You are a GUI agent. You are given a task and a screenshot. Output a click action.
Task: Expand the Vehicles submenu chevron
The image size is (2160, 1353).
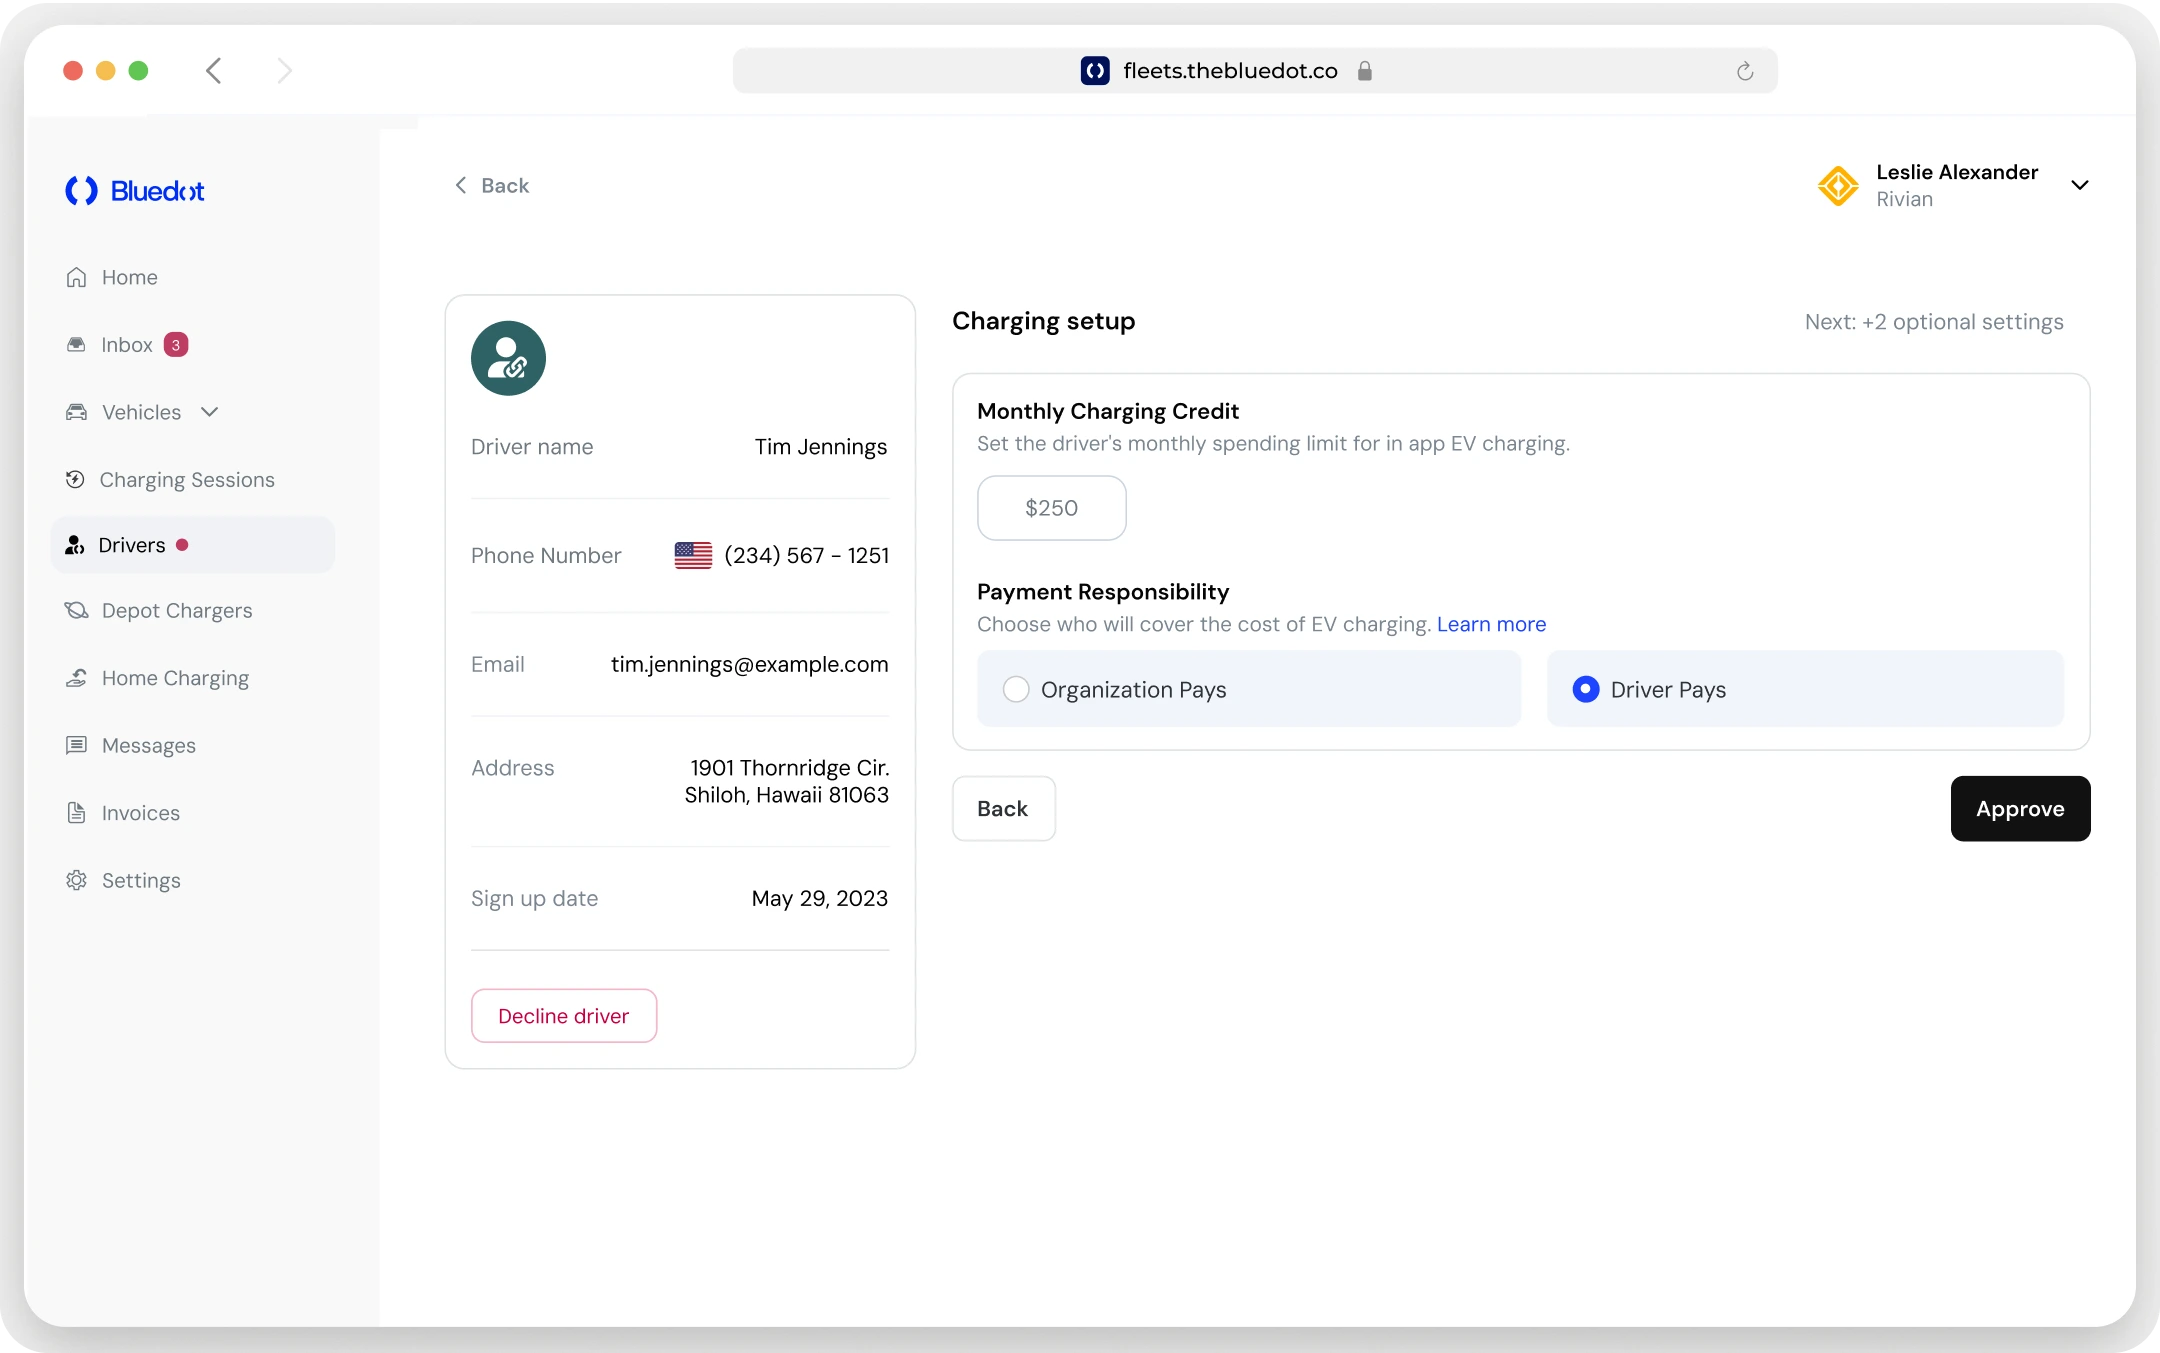[209, 412]
